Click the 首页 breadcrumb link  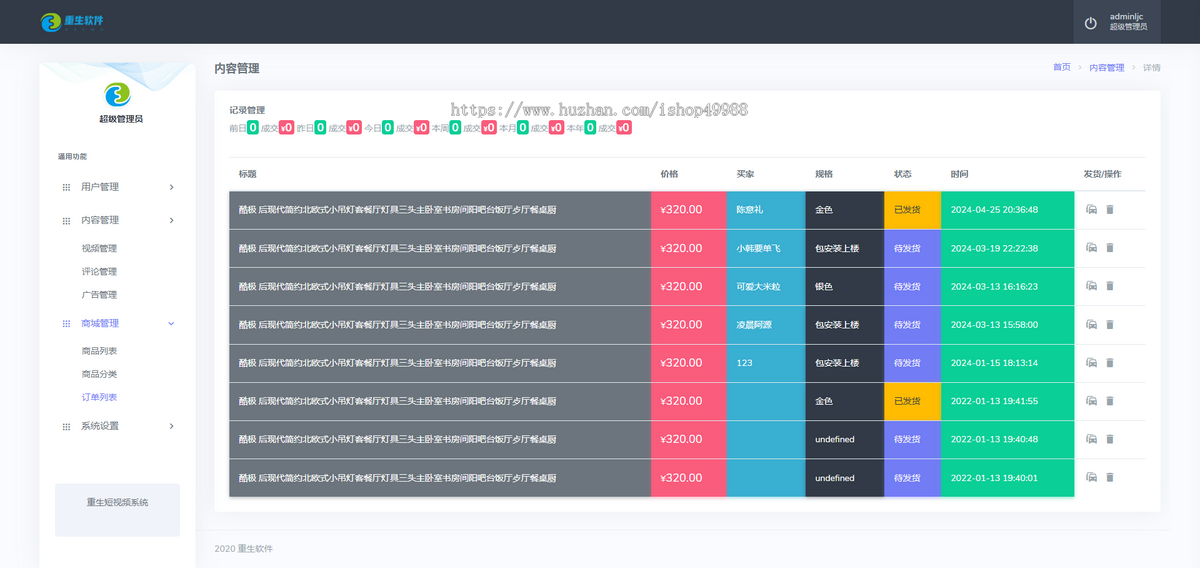click(1061, 67)
